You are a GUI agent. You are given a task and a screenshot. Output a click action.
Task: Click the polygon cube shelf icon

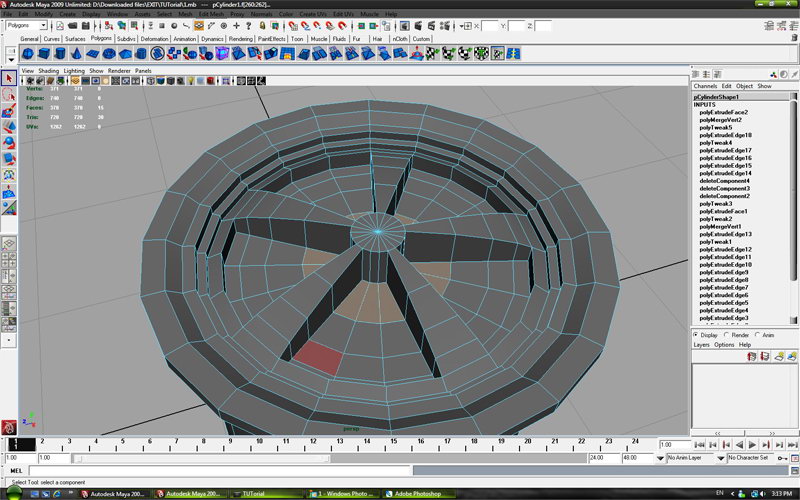tap(45, 53)
